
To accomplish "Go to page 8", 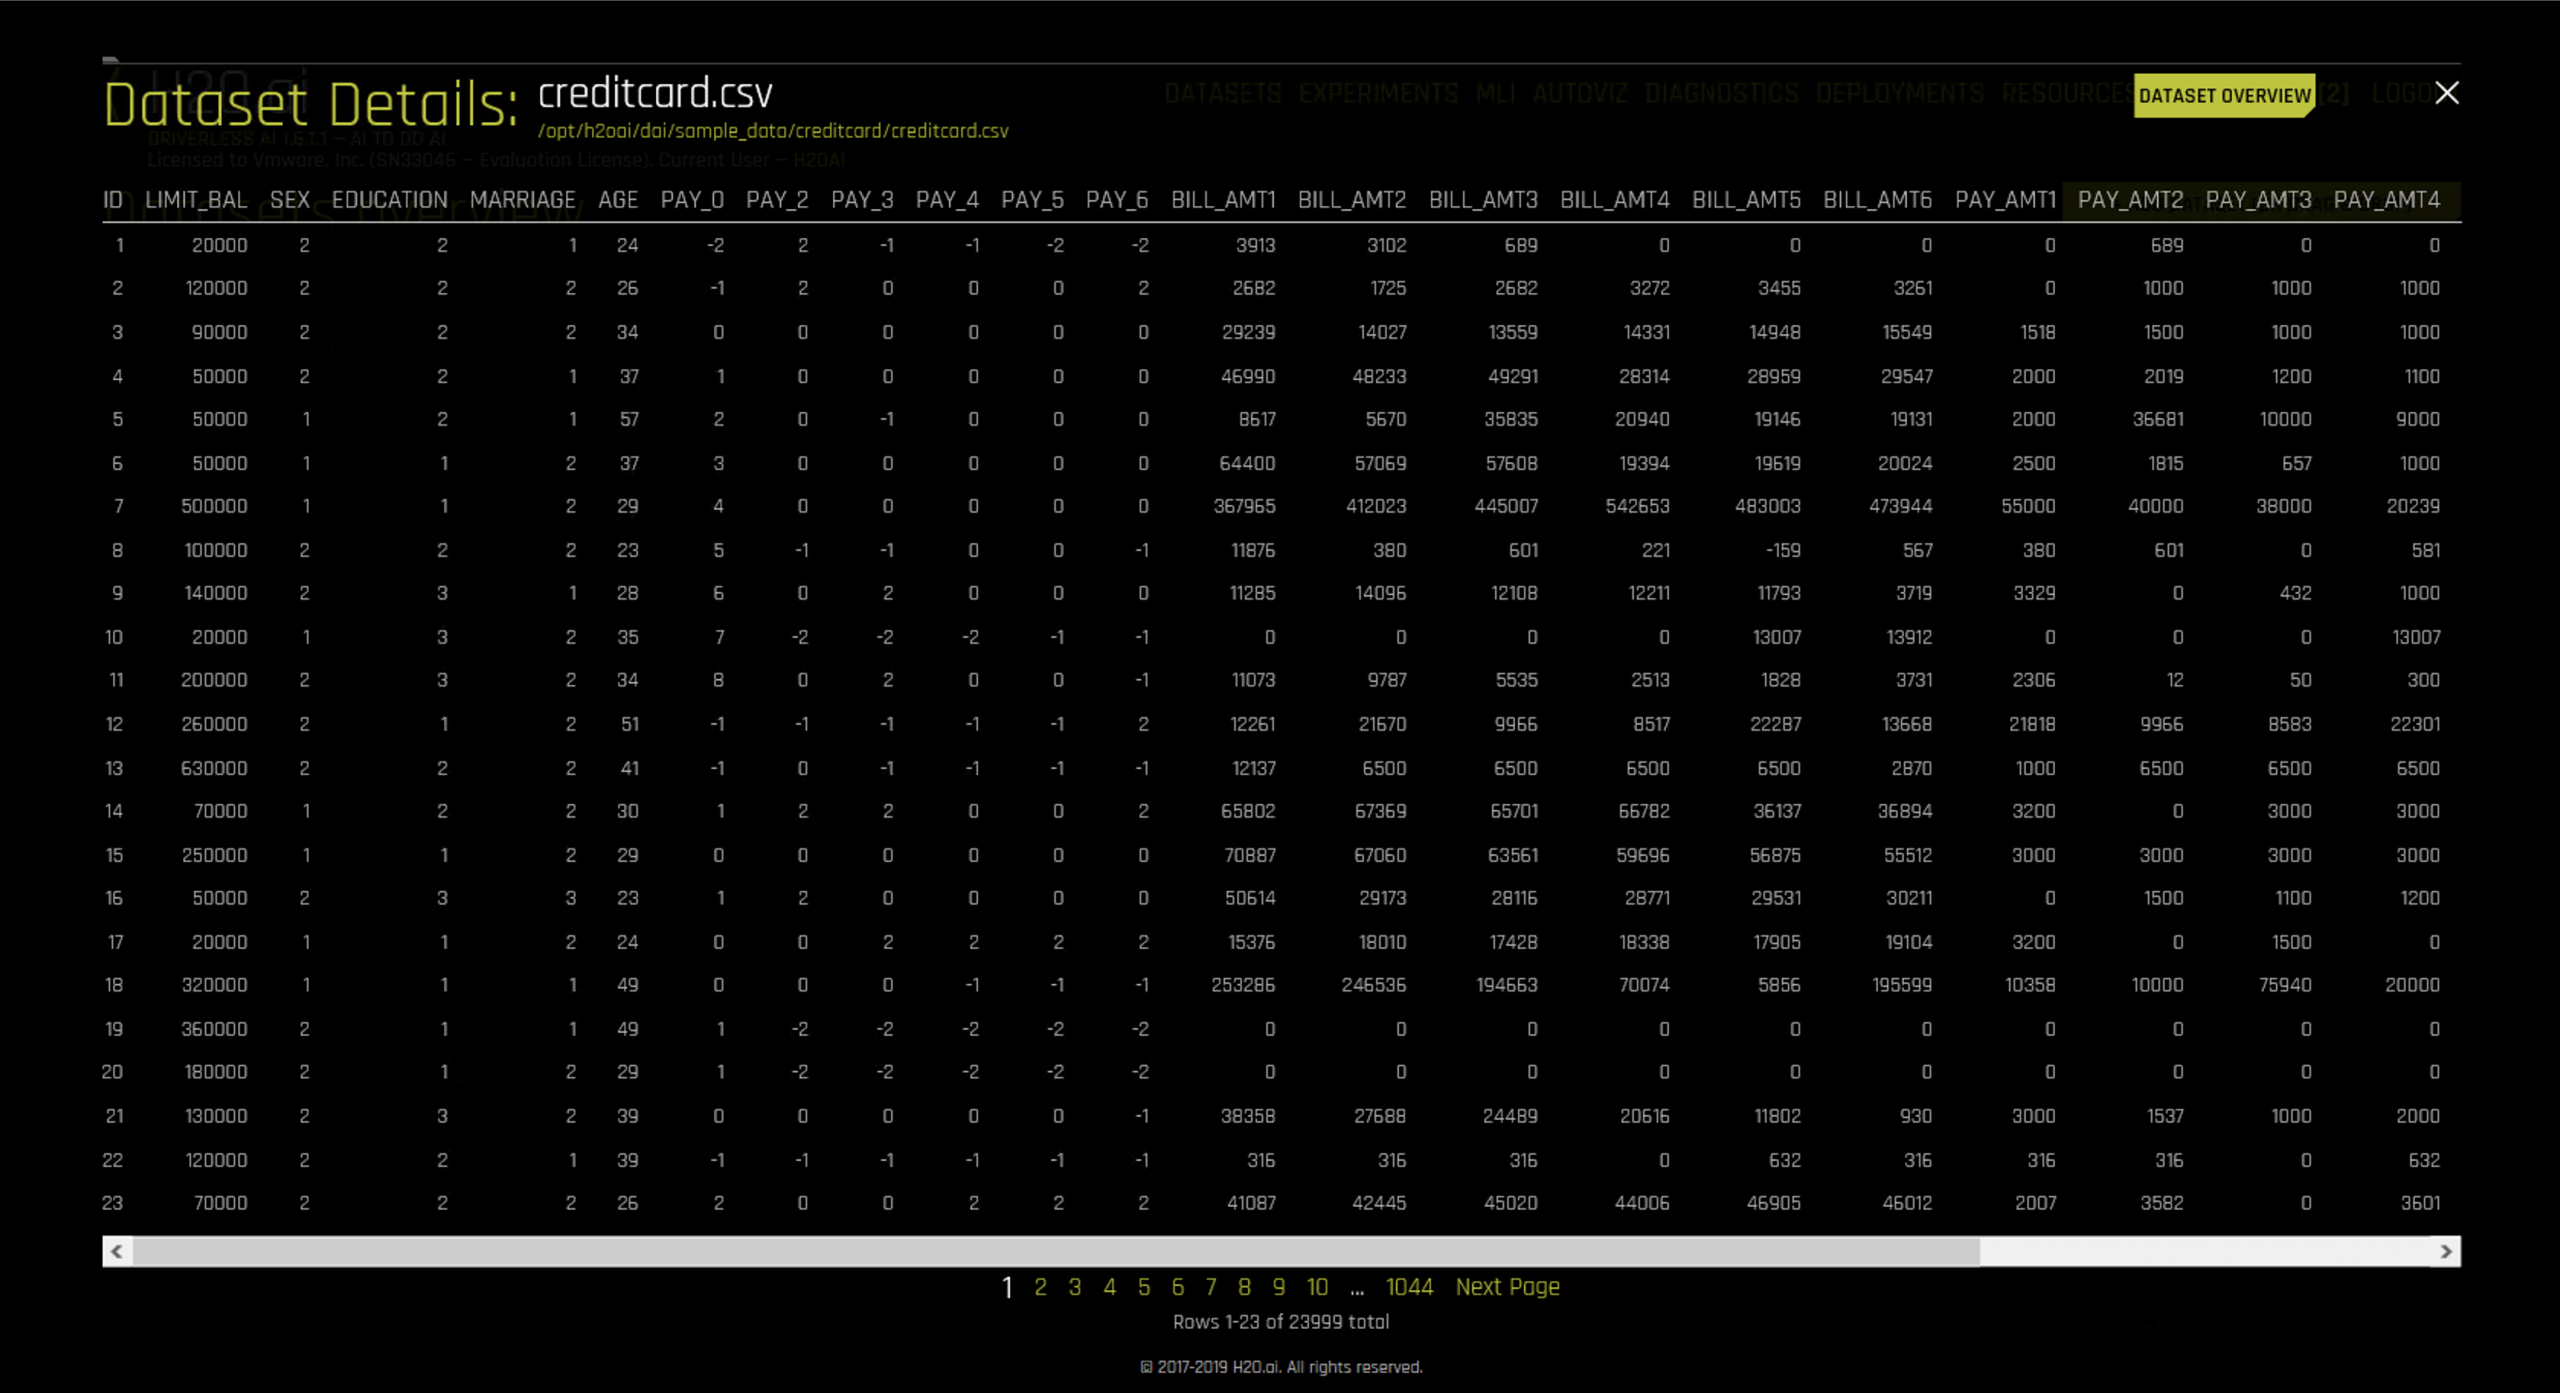I will [1243, 1287].
